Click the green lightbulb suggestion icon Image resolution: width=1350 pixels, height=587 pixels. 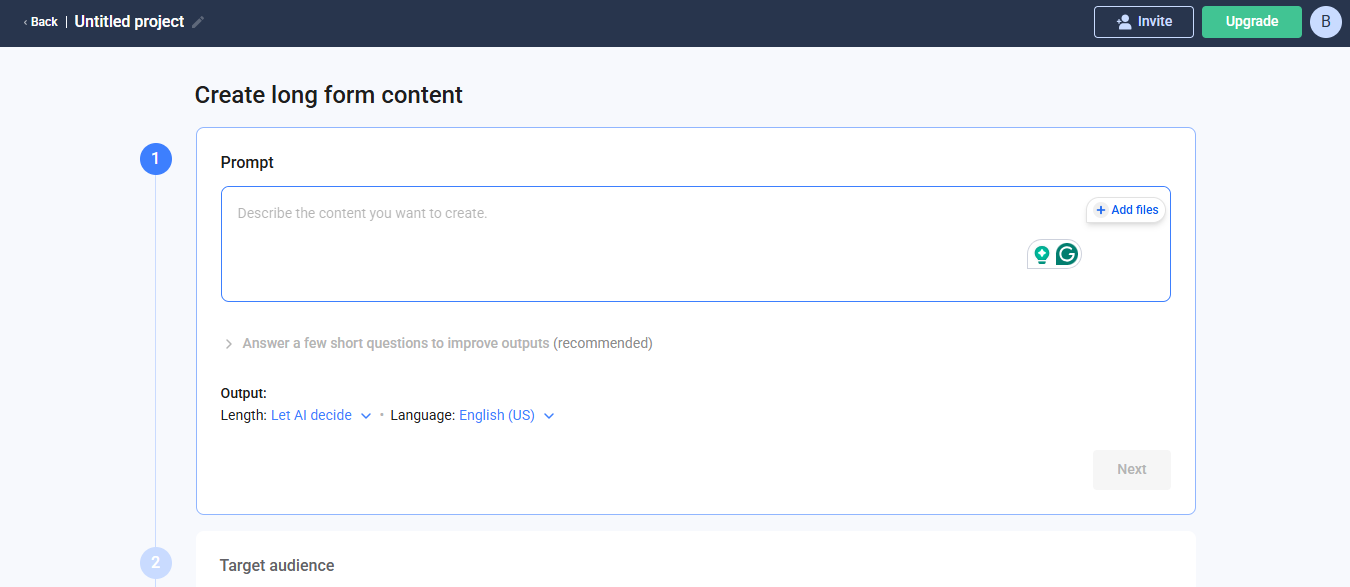[x=1042, y=254]
